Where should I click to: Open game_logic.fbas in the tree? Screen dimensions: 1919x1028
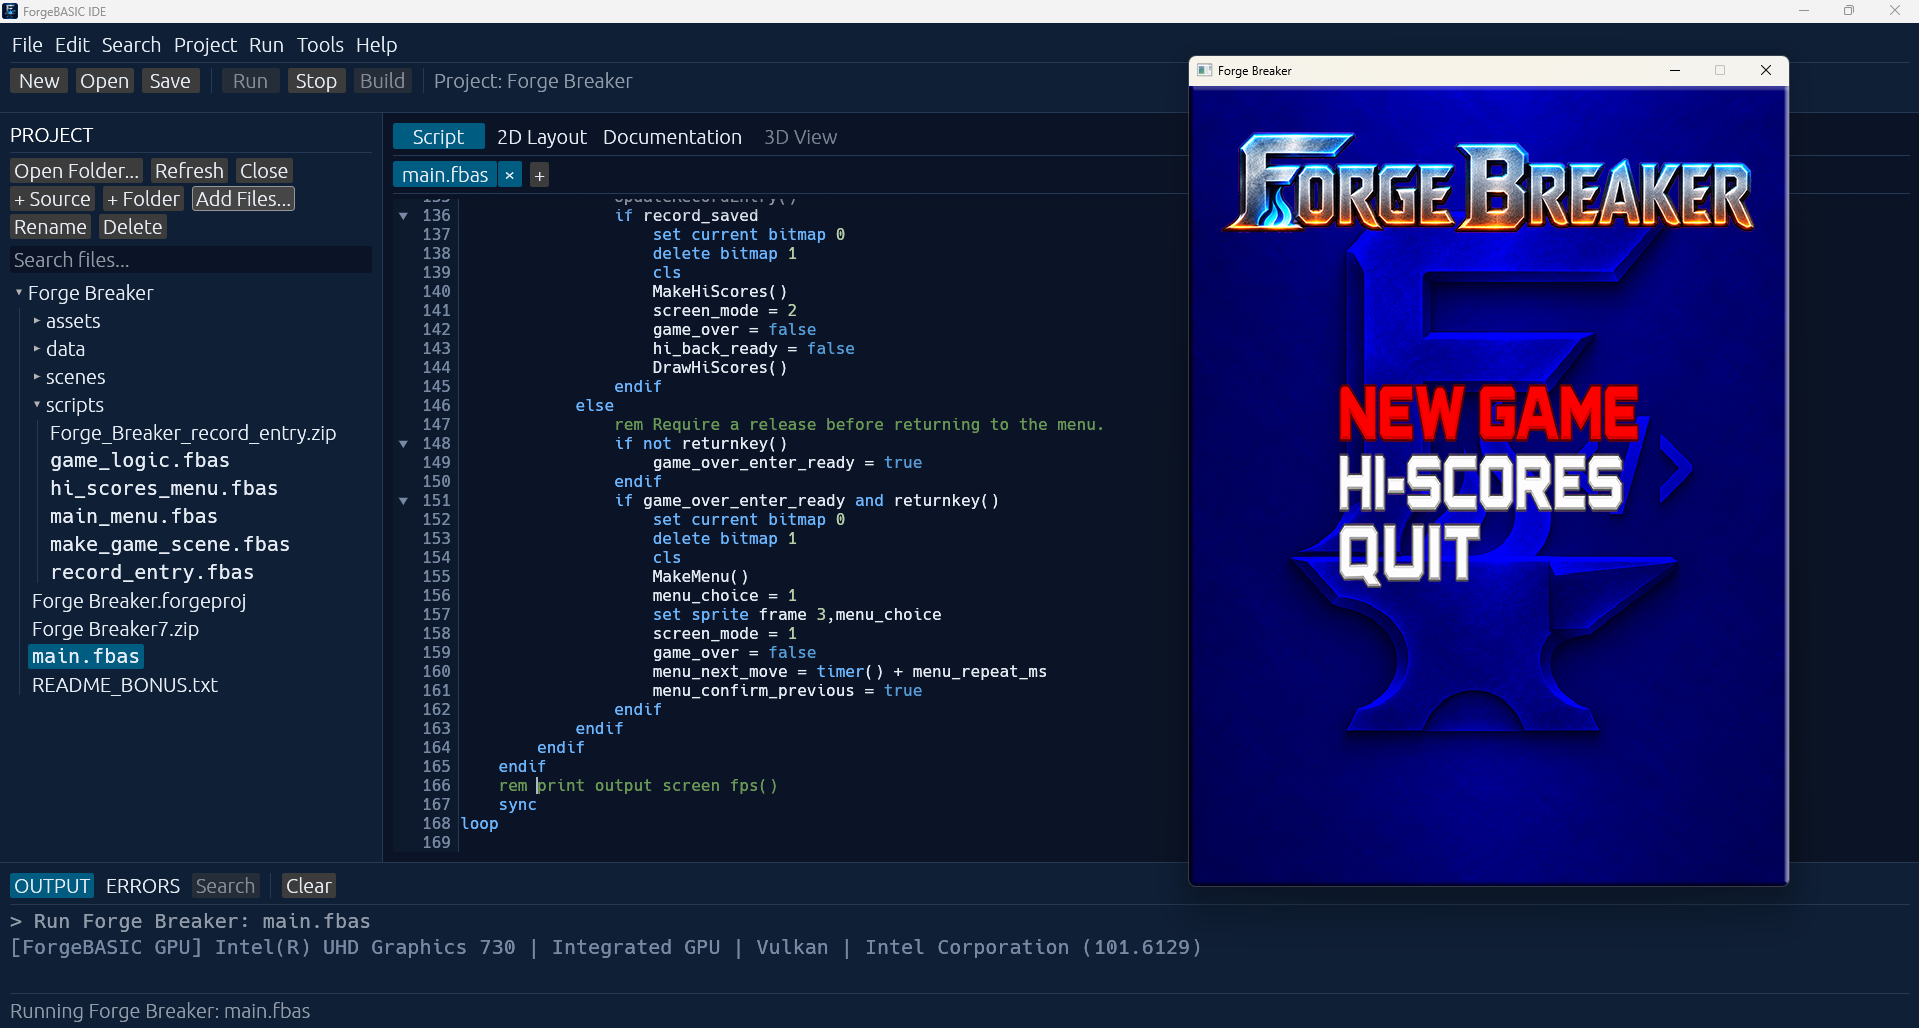pos(140,461)
